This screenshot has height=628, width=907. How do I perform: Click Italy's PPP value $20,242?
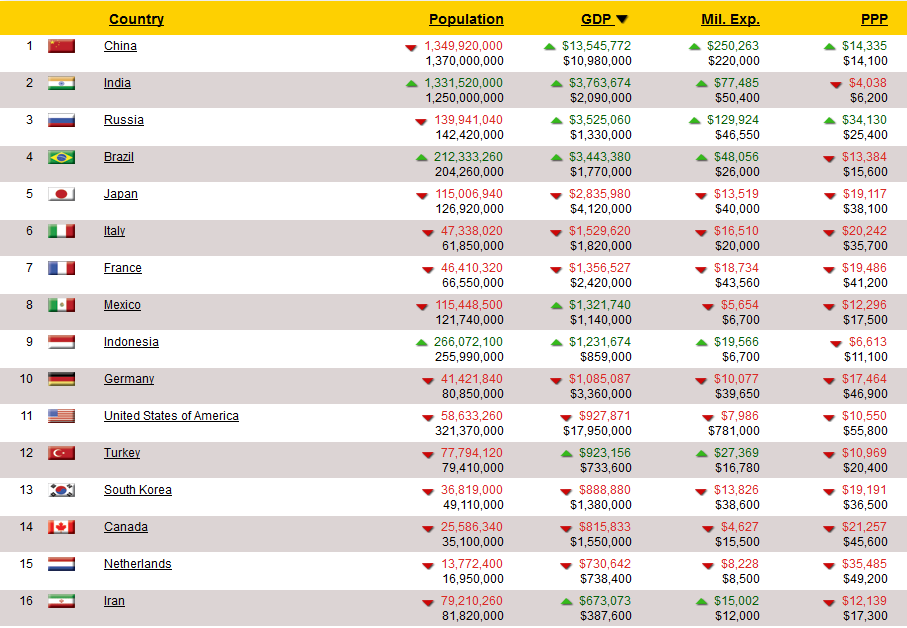[x=865, y=231]
